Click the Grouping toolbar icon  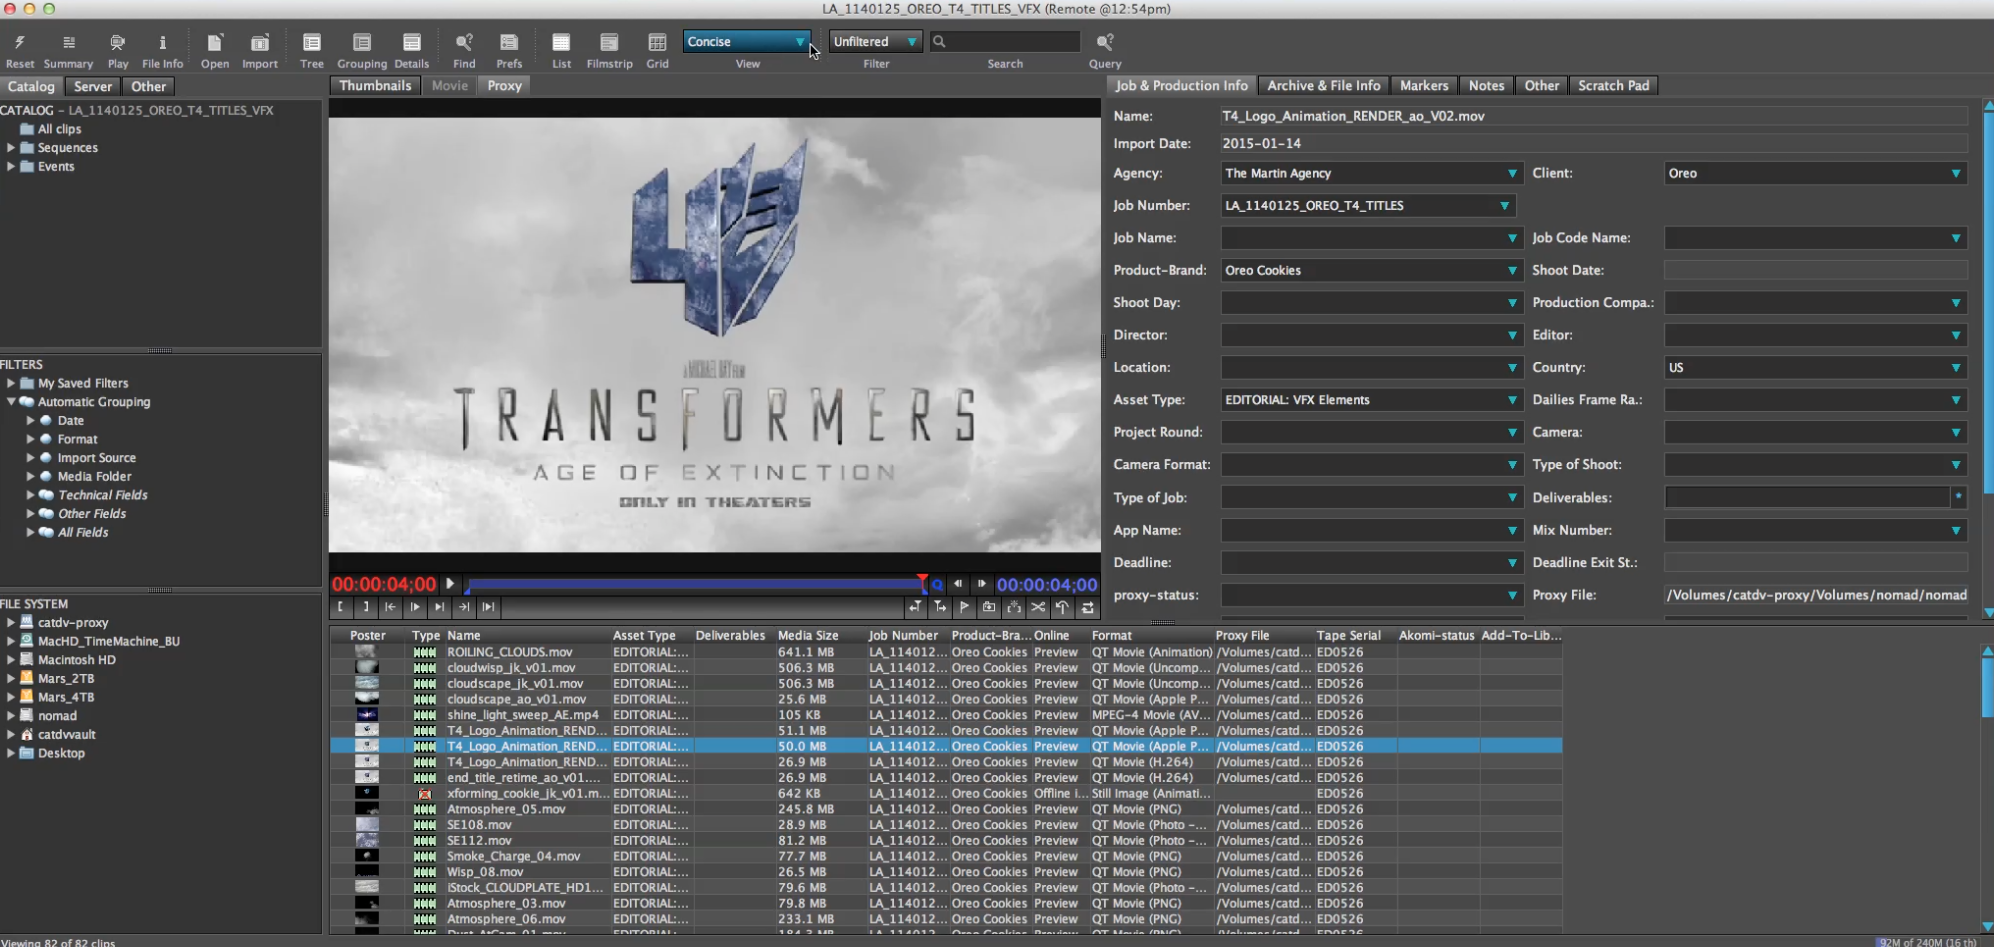click(x=362, y=42)
